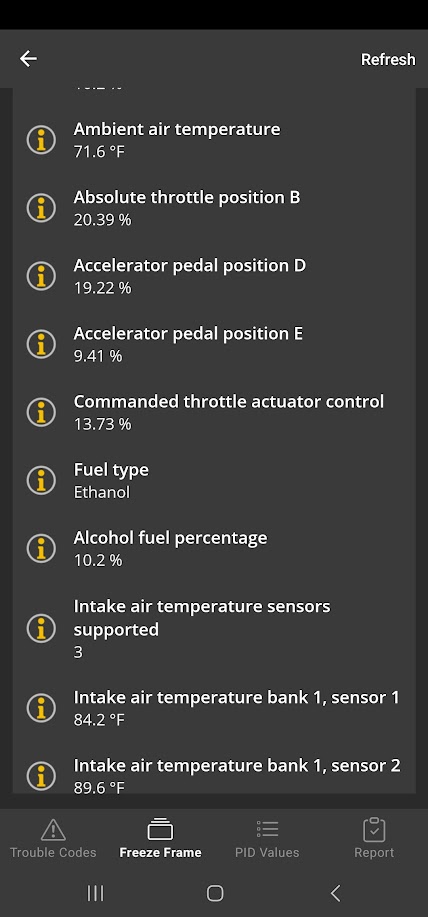Tap the Android system back chevron
428x917 pixels.
[335, 893]
